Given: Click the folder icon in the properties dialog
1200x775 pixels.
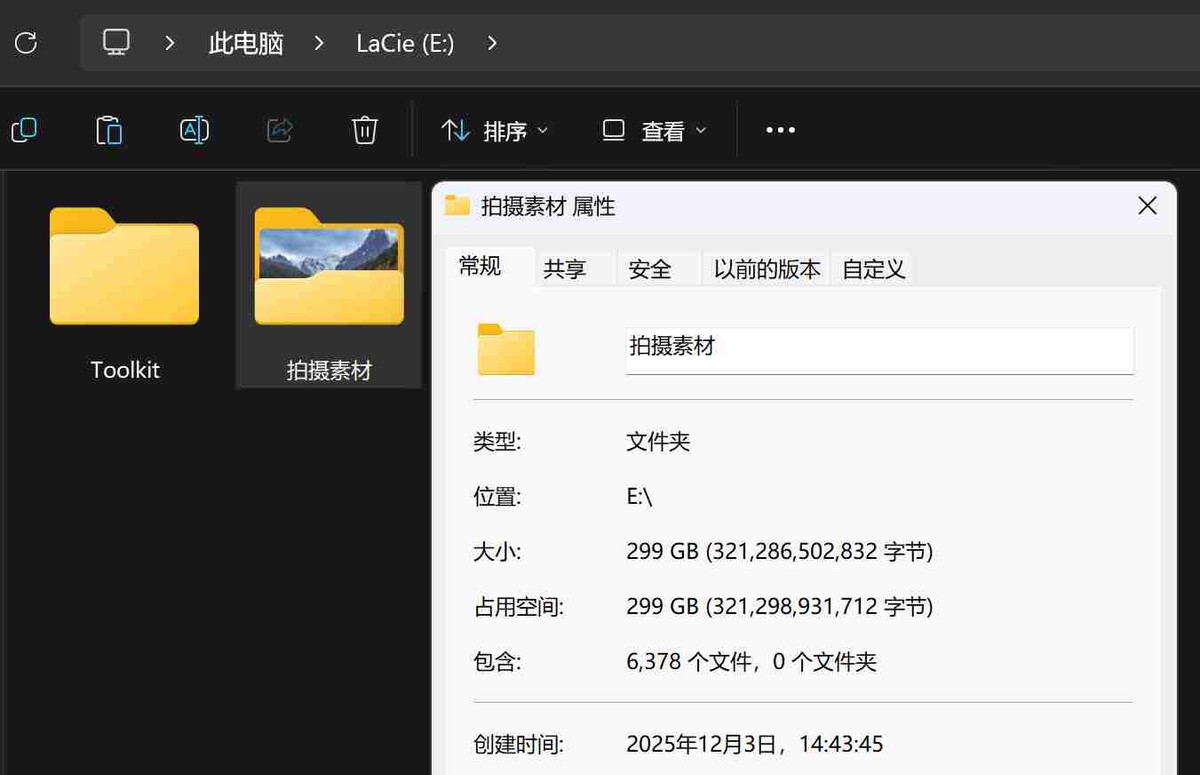Looking at the screenshot, I should coord(505,351).
